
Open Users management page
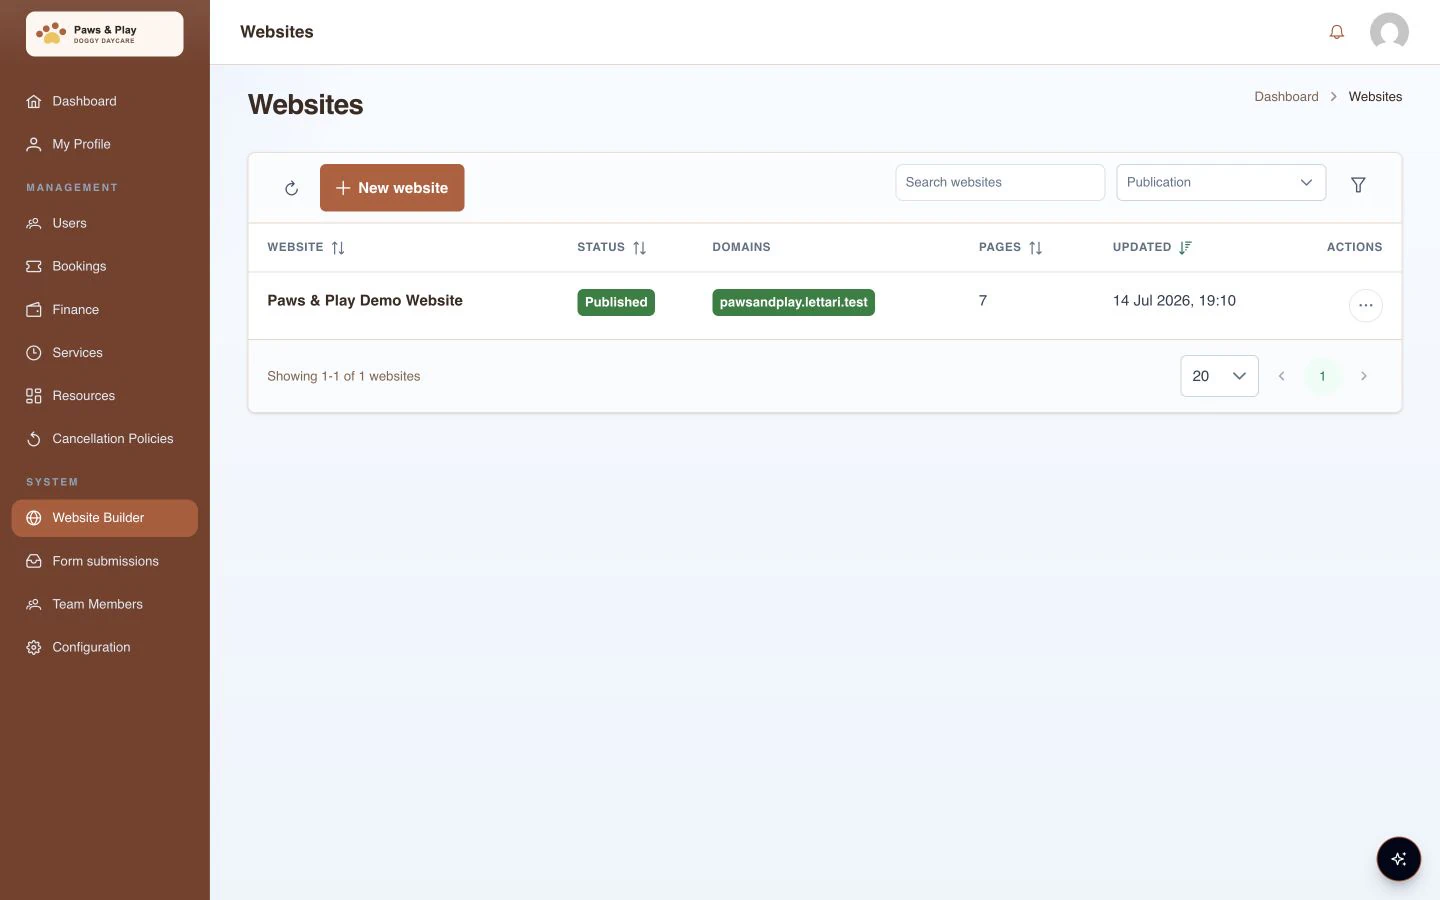pyautogui.click(x=105, y=223)
